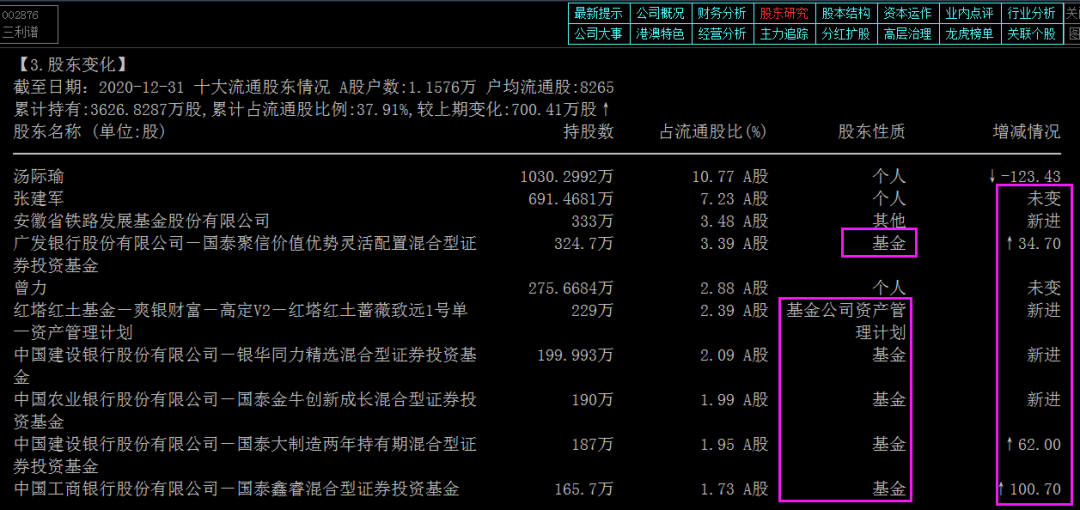Click the 截至日期 2020-12-31 date text
The height and width of the screenshot is (510, 1080).
pos(100,88)
